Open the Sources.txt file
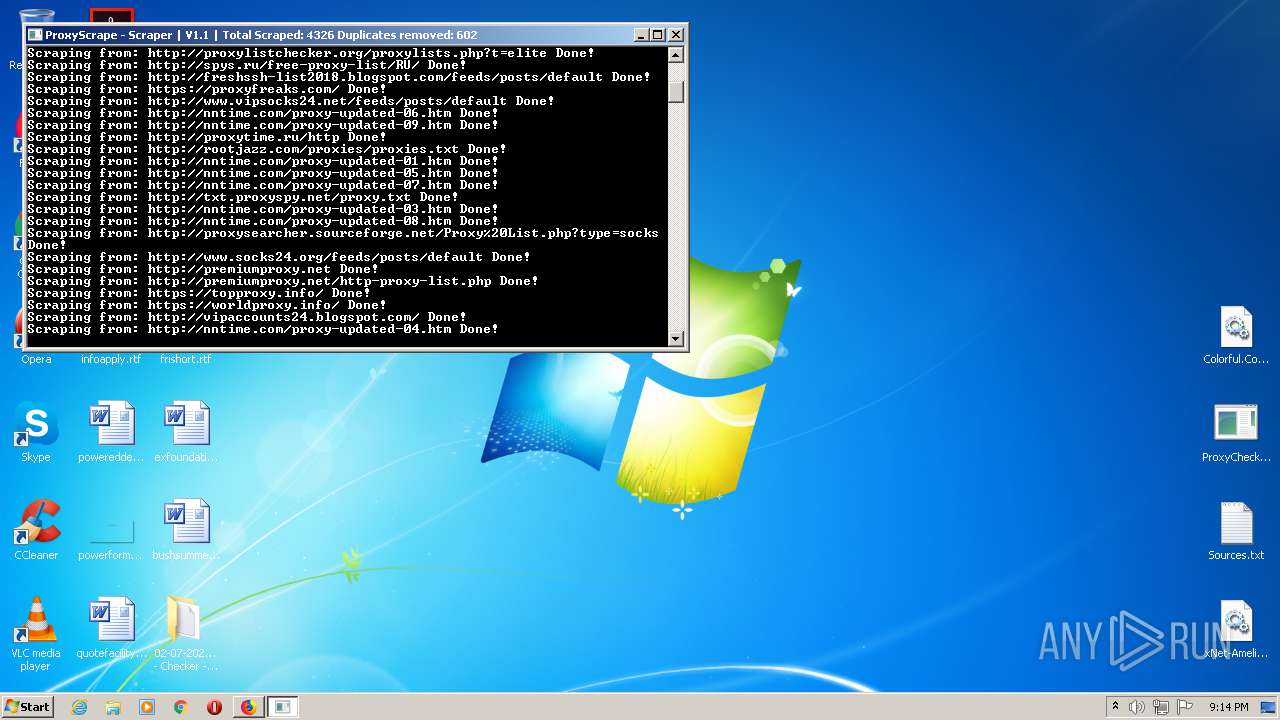The width and height of the screenshot is (1280, 720). click(1236, 530)
